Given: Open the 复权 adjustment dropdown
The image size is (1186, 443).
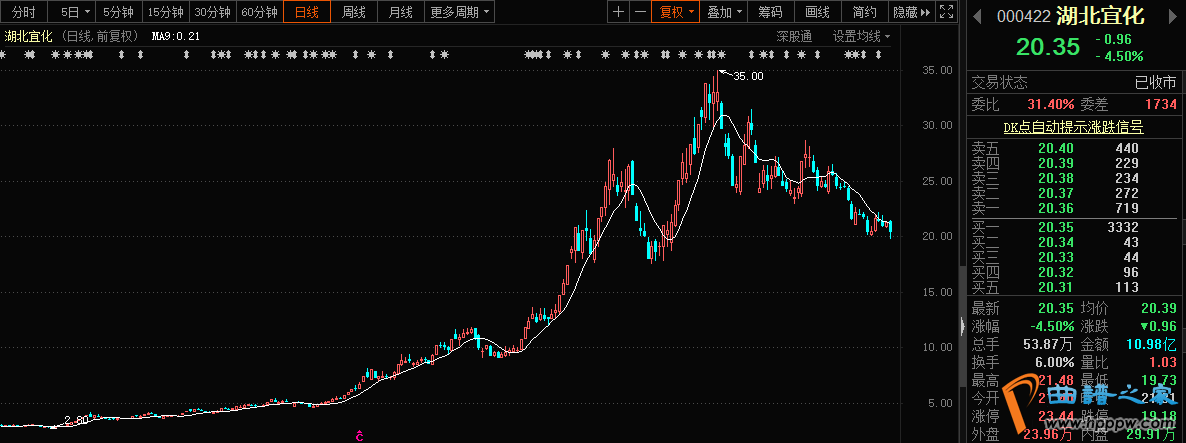Looking at the screenshot, I should tap(675, 12).
